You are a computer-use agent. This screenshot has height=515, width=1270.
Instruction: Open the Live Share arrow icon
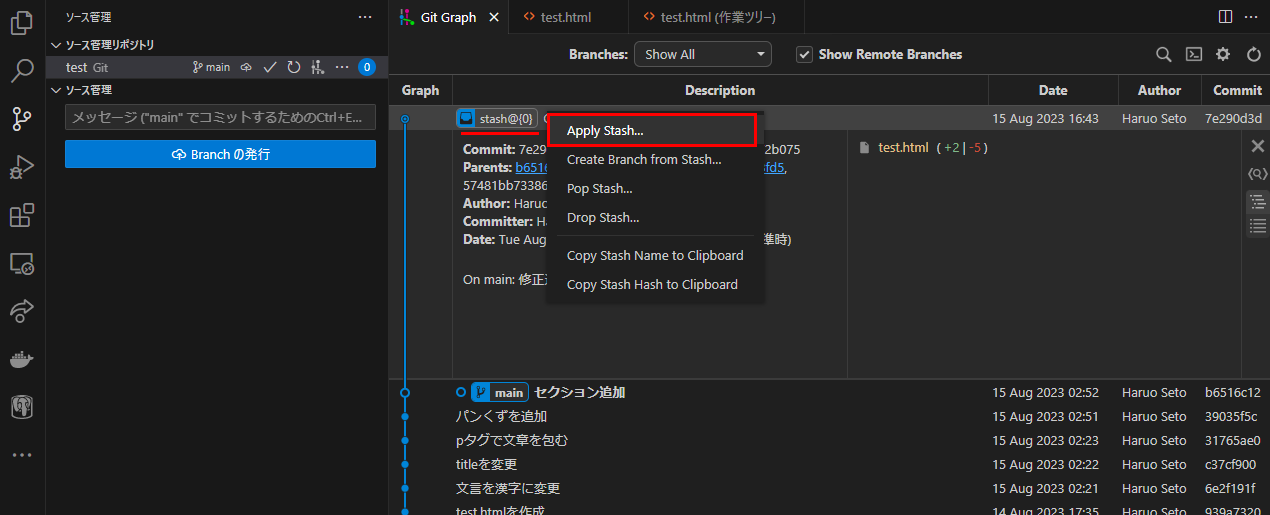coord(22,312)
